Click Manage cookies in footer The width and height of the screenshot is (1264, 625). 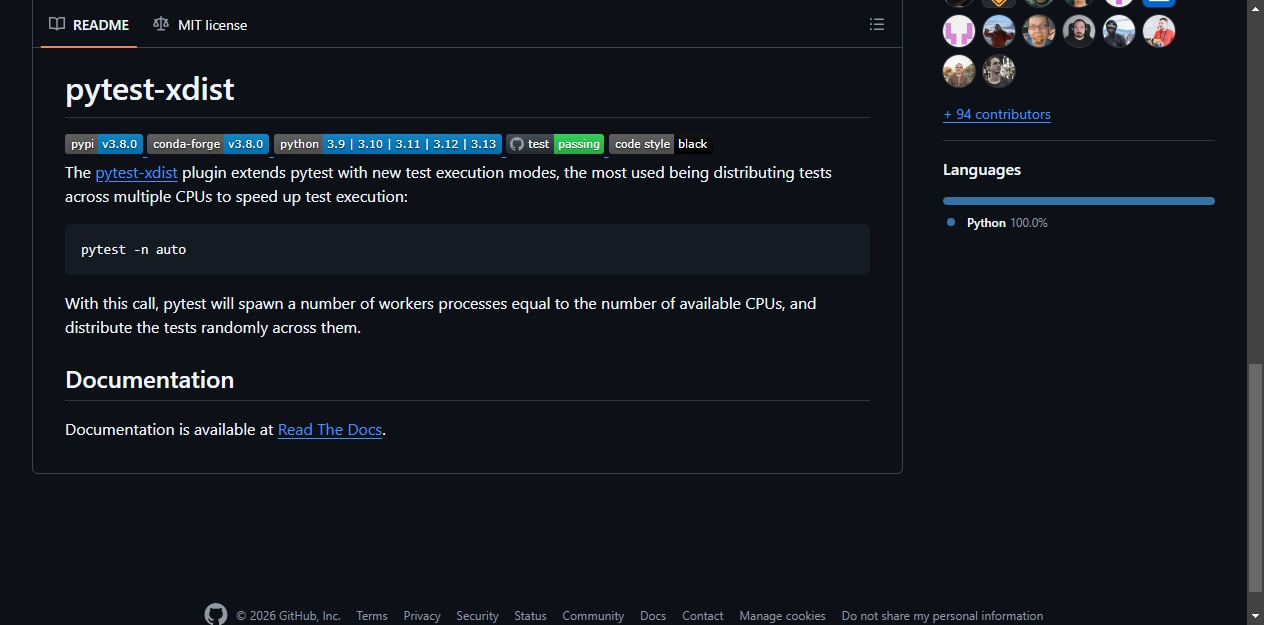pos(783,616)
